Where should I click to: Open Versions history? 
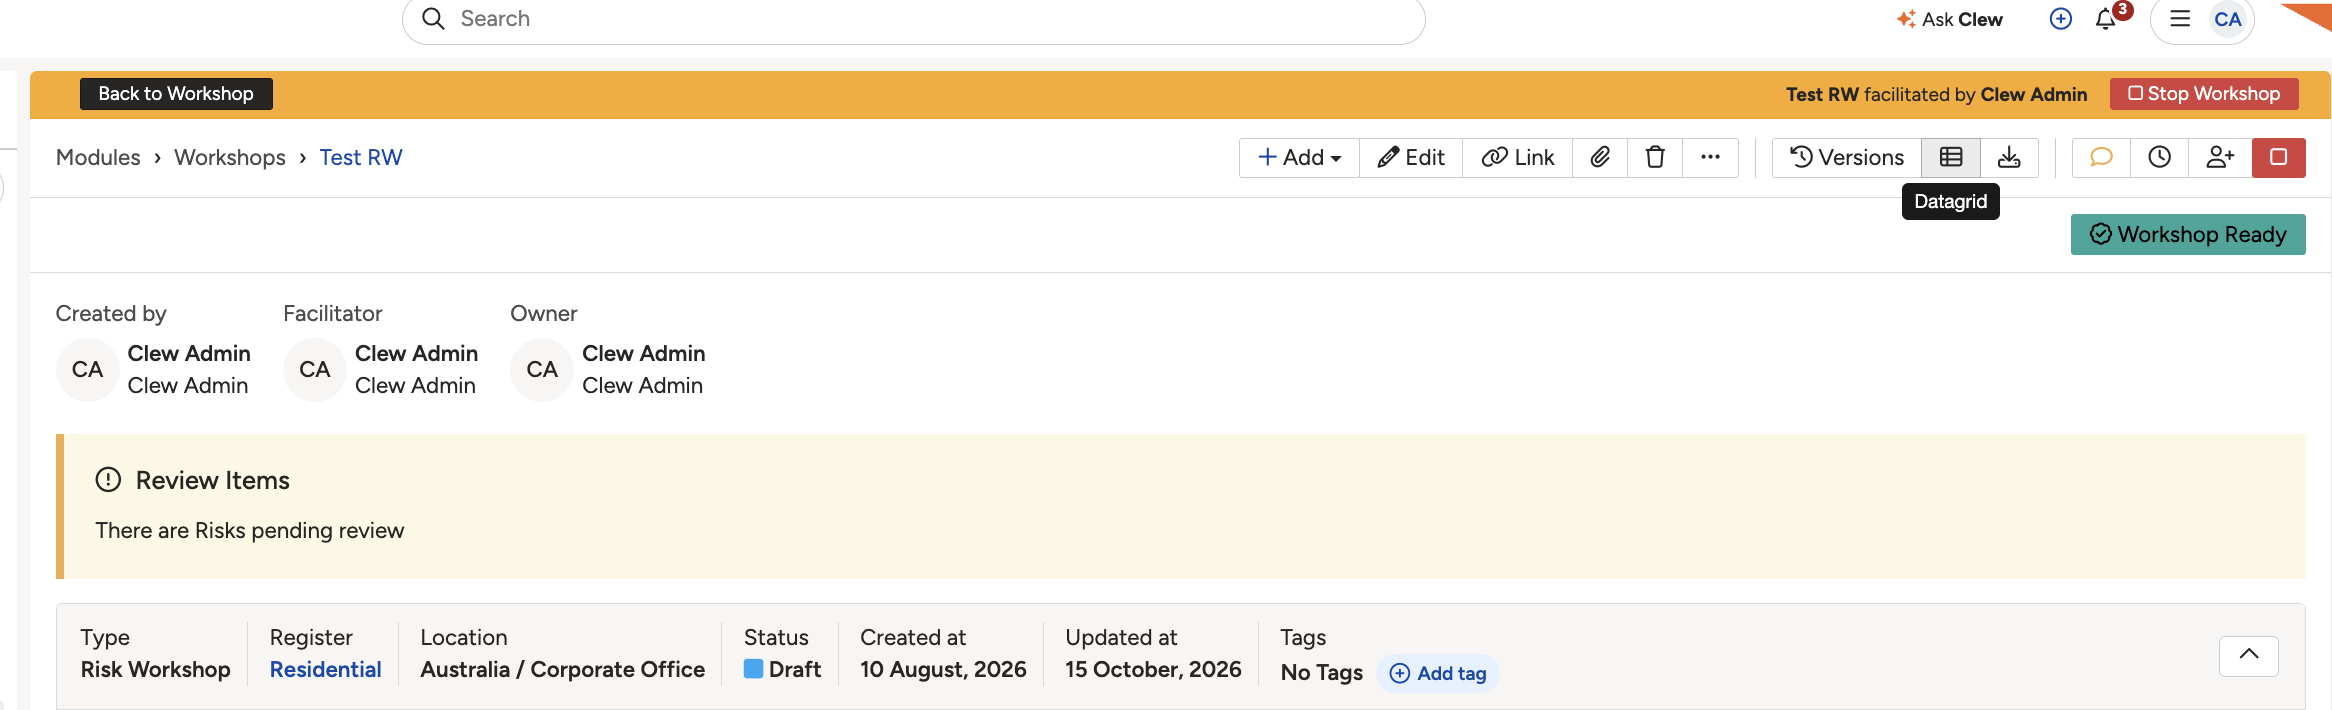point(1847,158)
